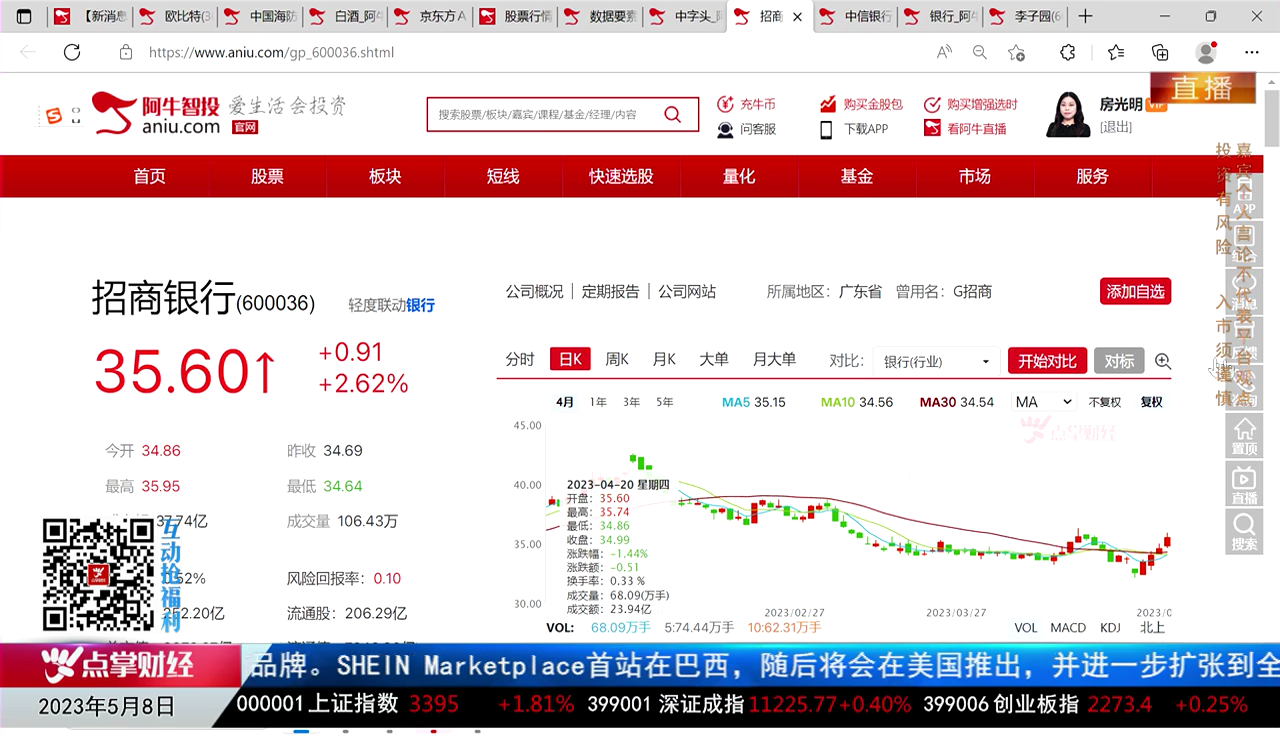Click the browser zoom out magnifier icon

pyautogui.click(x=980, y=53)
